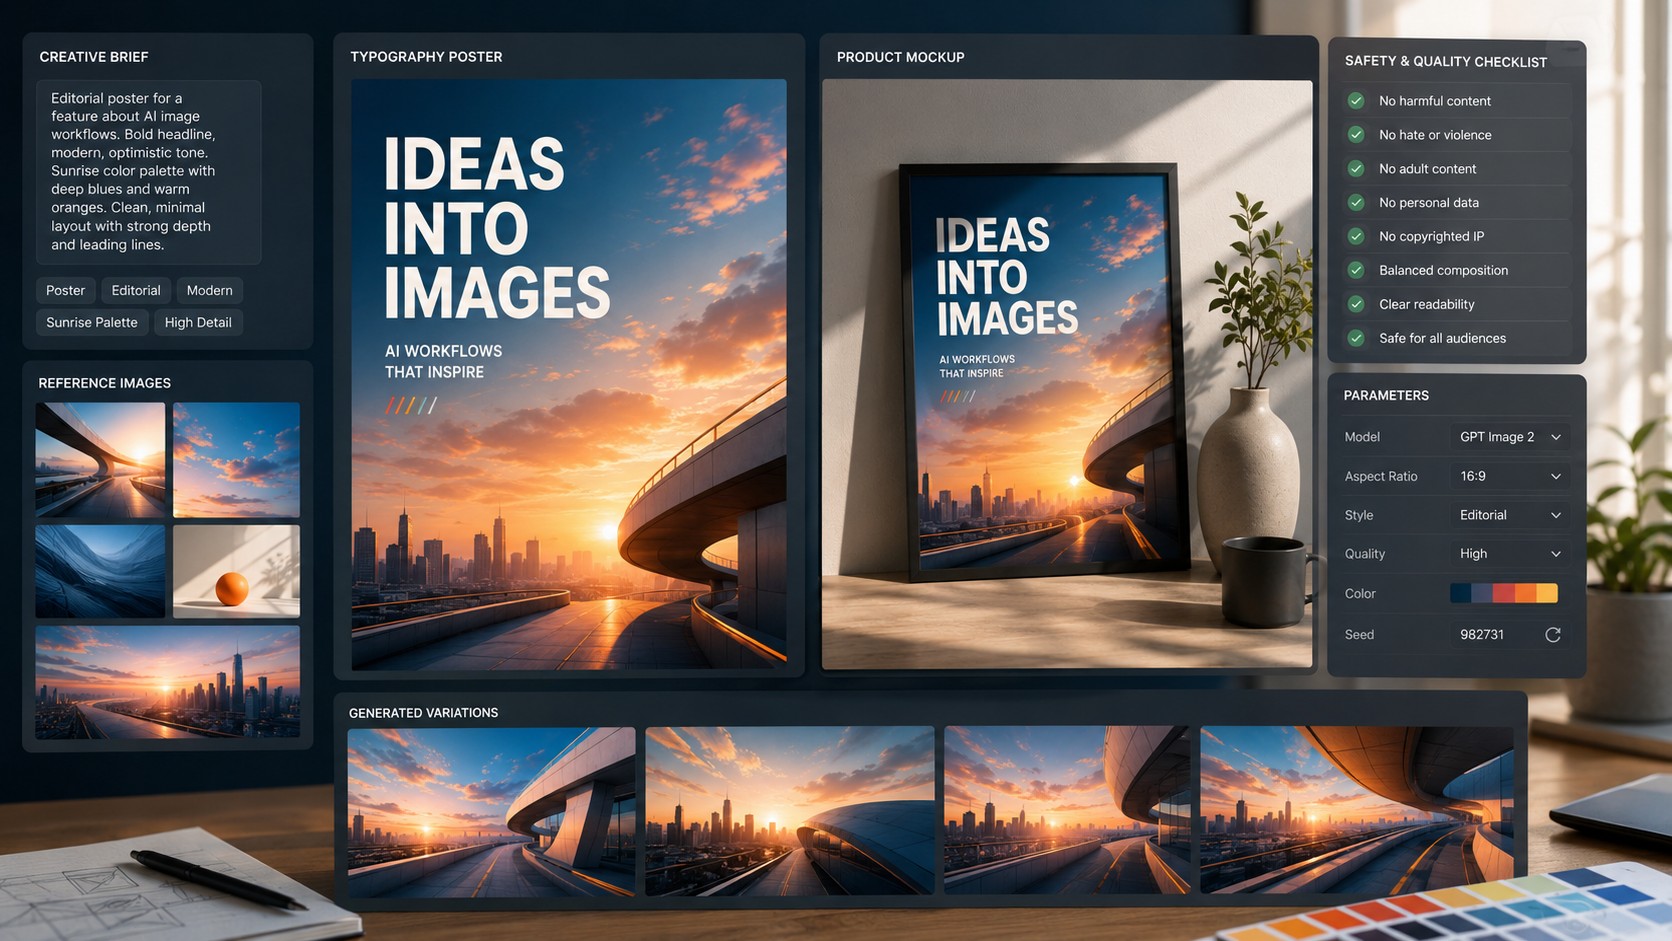This screenshot has height=941, width=1672.
Task: Select the orange sphere reference image
Action: click(x=236, y=571)
